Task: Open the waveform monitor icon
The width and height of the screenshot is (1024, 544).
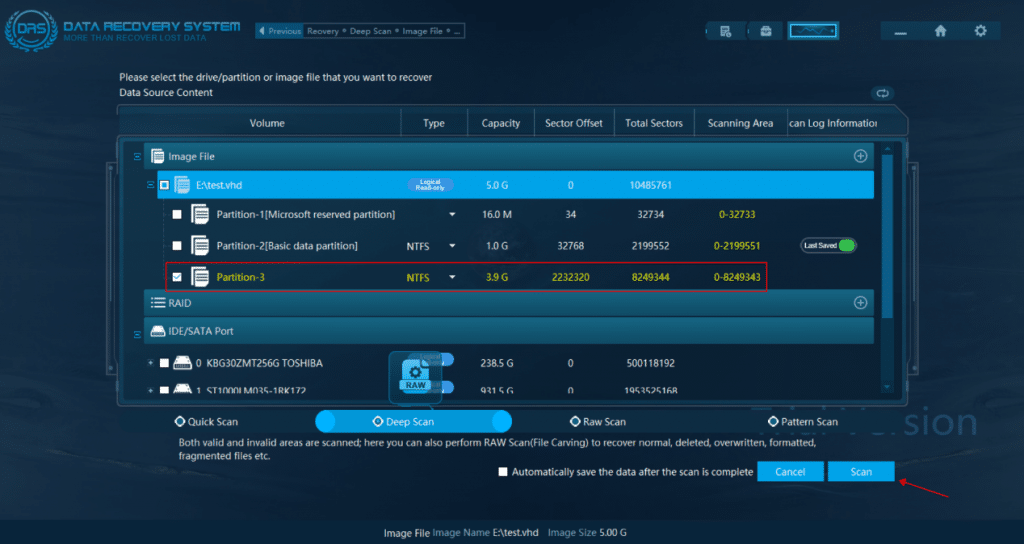Action: (x=812, y=31)
